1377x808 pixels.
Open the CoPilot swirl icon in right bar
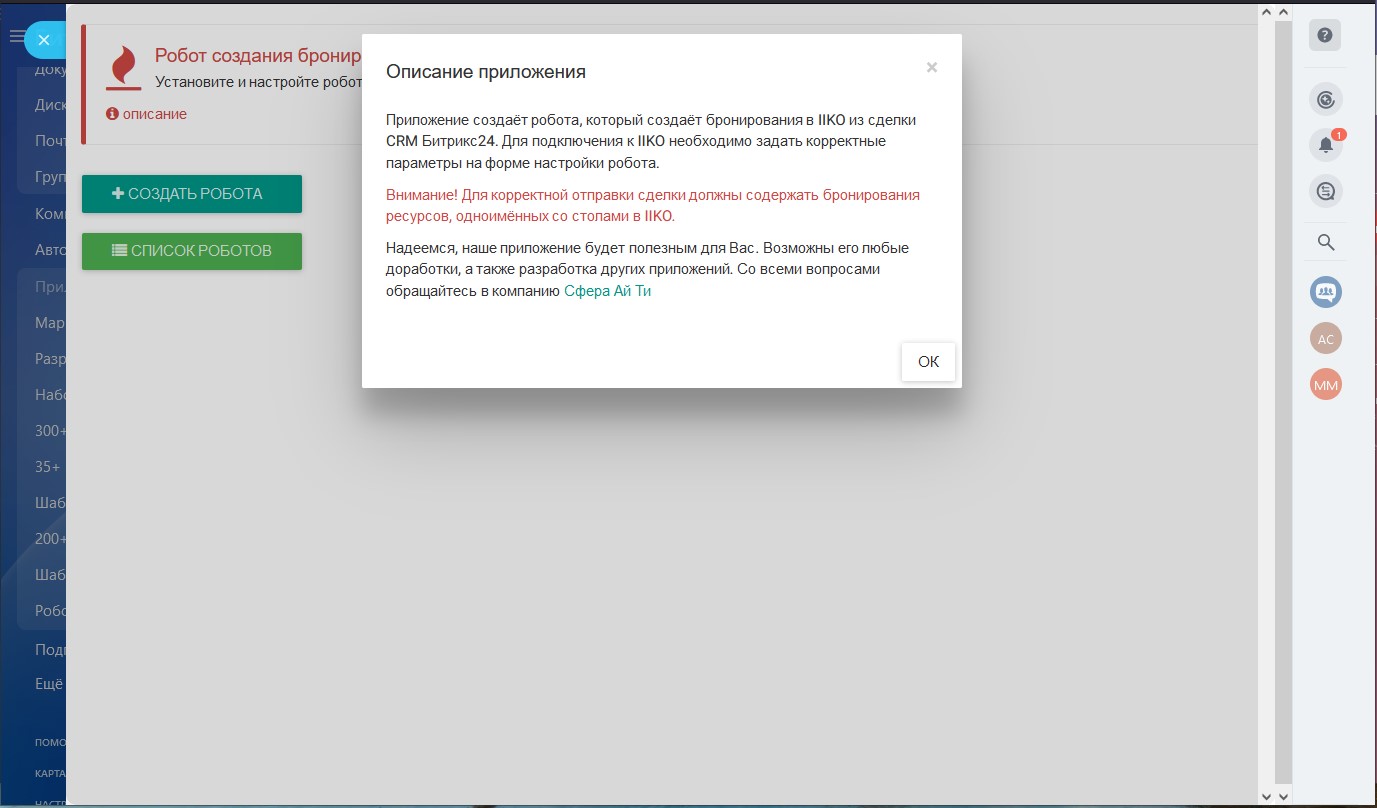click(1326, 99)
